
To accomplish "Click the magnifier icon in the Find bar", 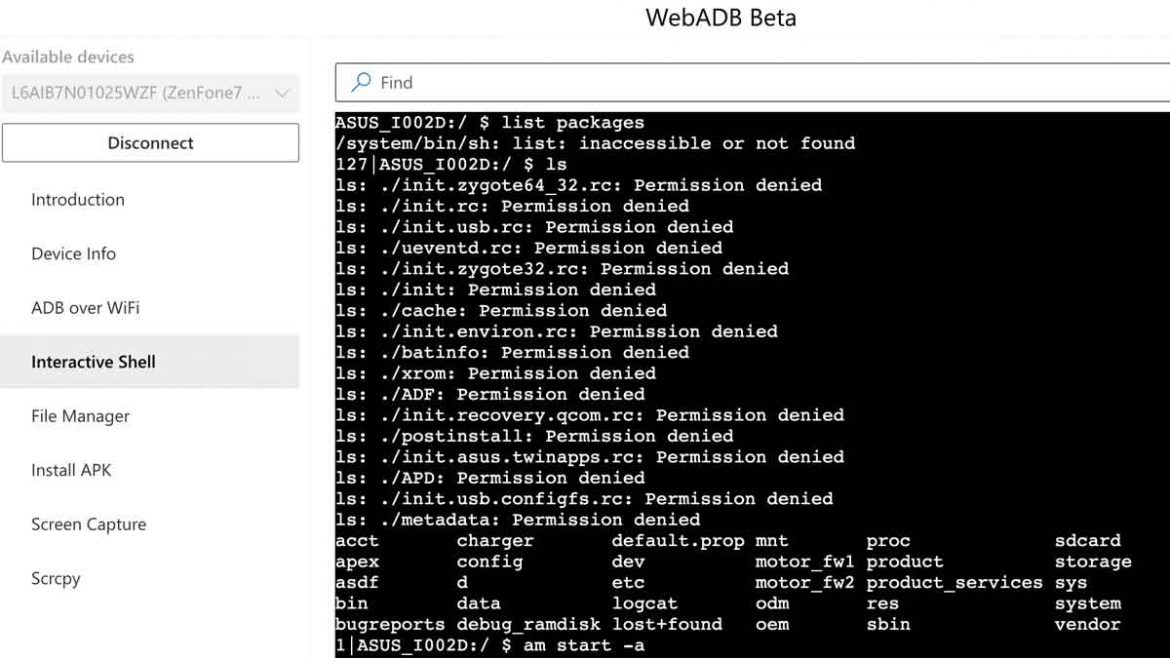I will click(361, 83).
